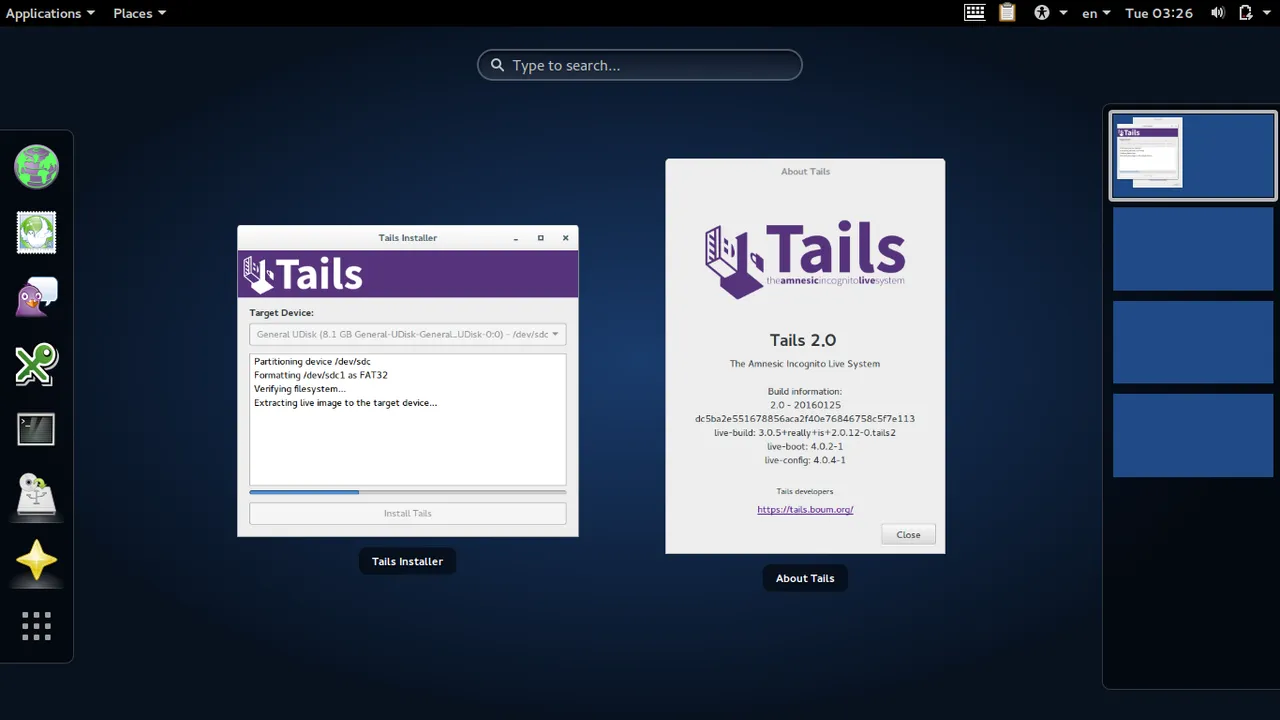Select the first workspace thumbnail
Screen dimensions: 1280x720
tap(1193, 155)
